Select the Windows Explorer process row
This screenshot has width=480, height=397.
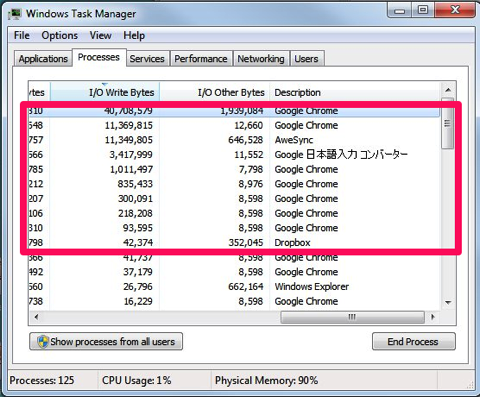pos(234,287)
